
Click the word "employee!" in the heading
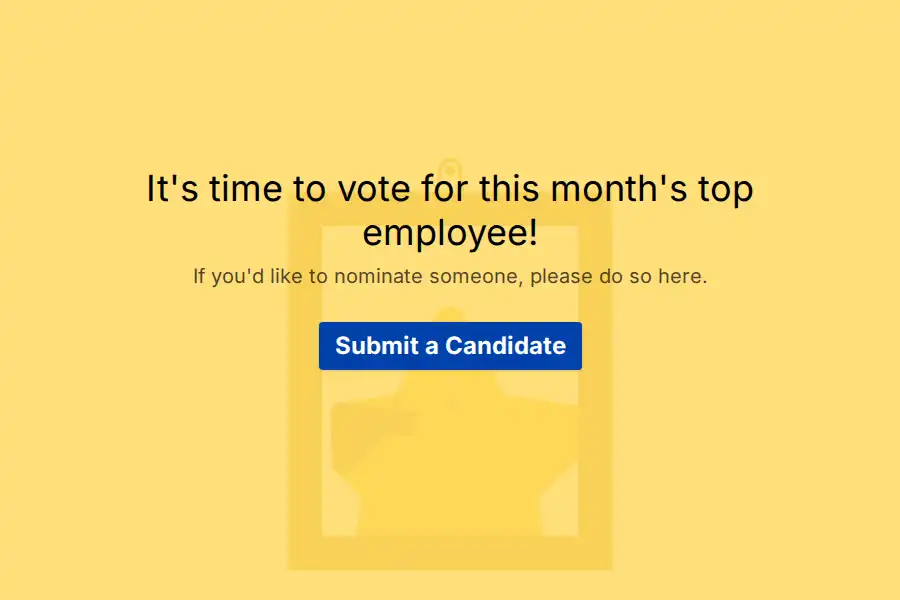coord(450,233)
